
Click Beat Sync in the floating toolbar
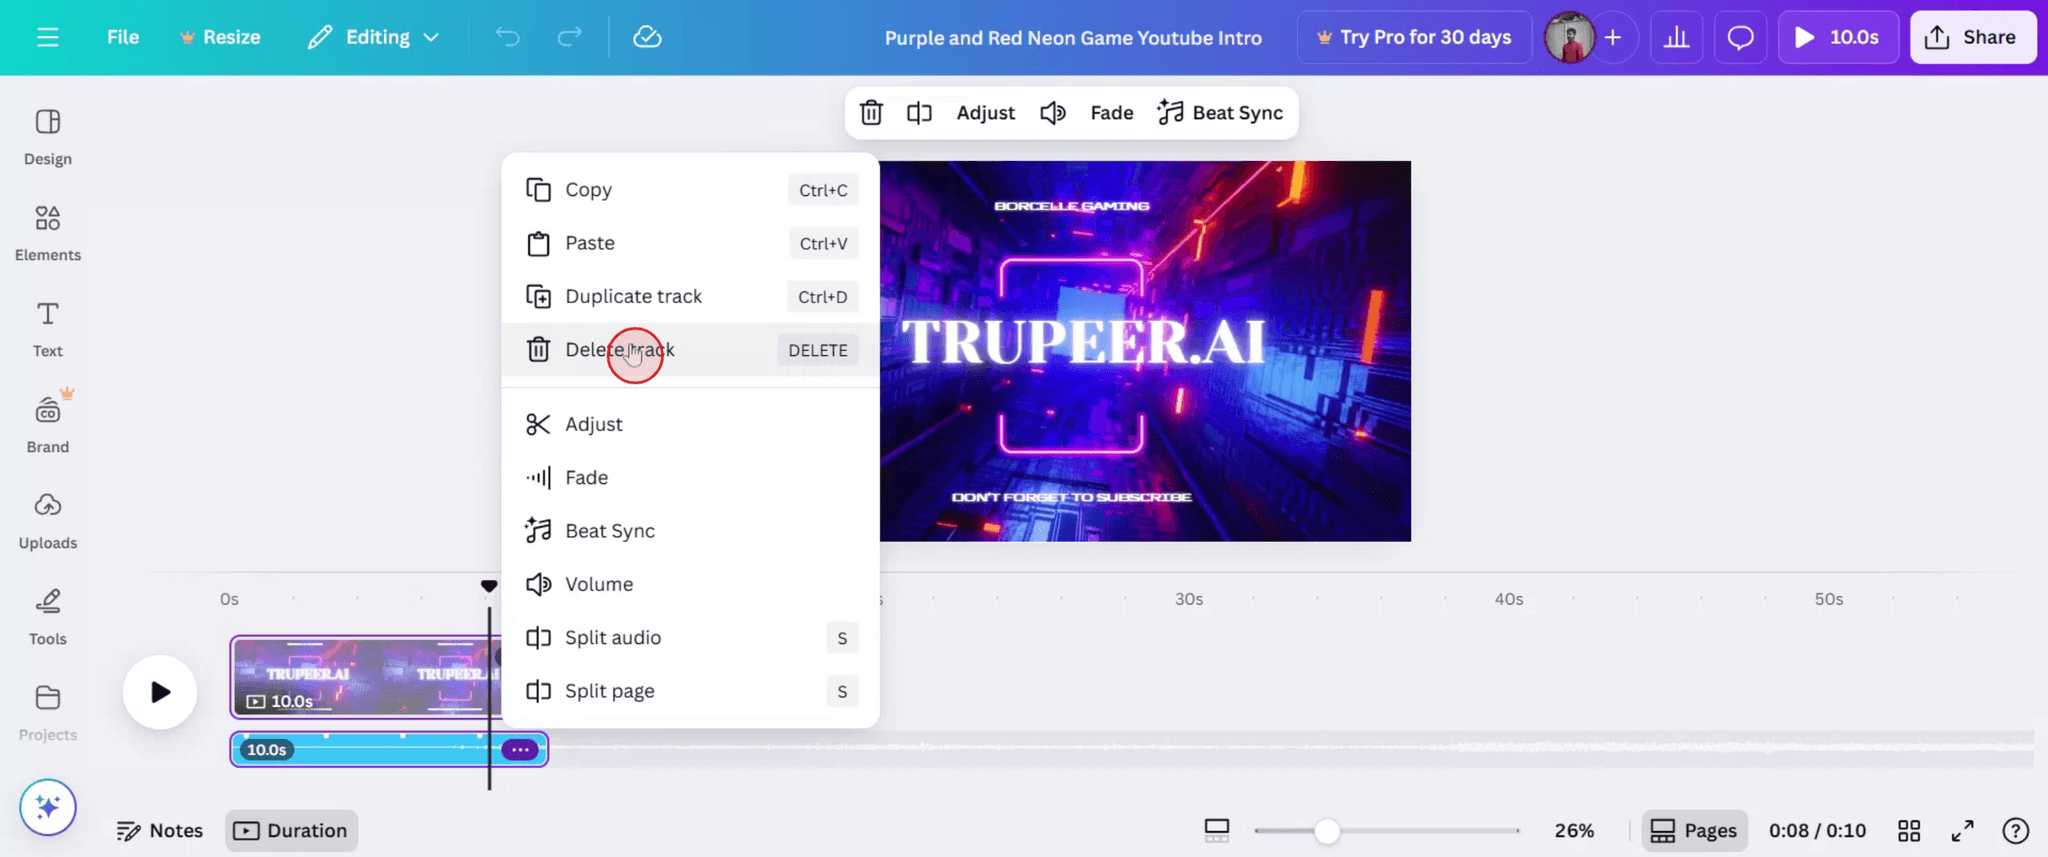tap(1220, 113)
